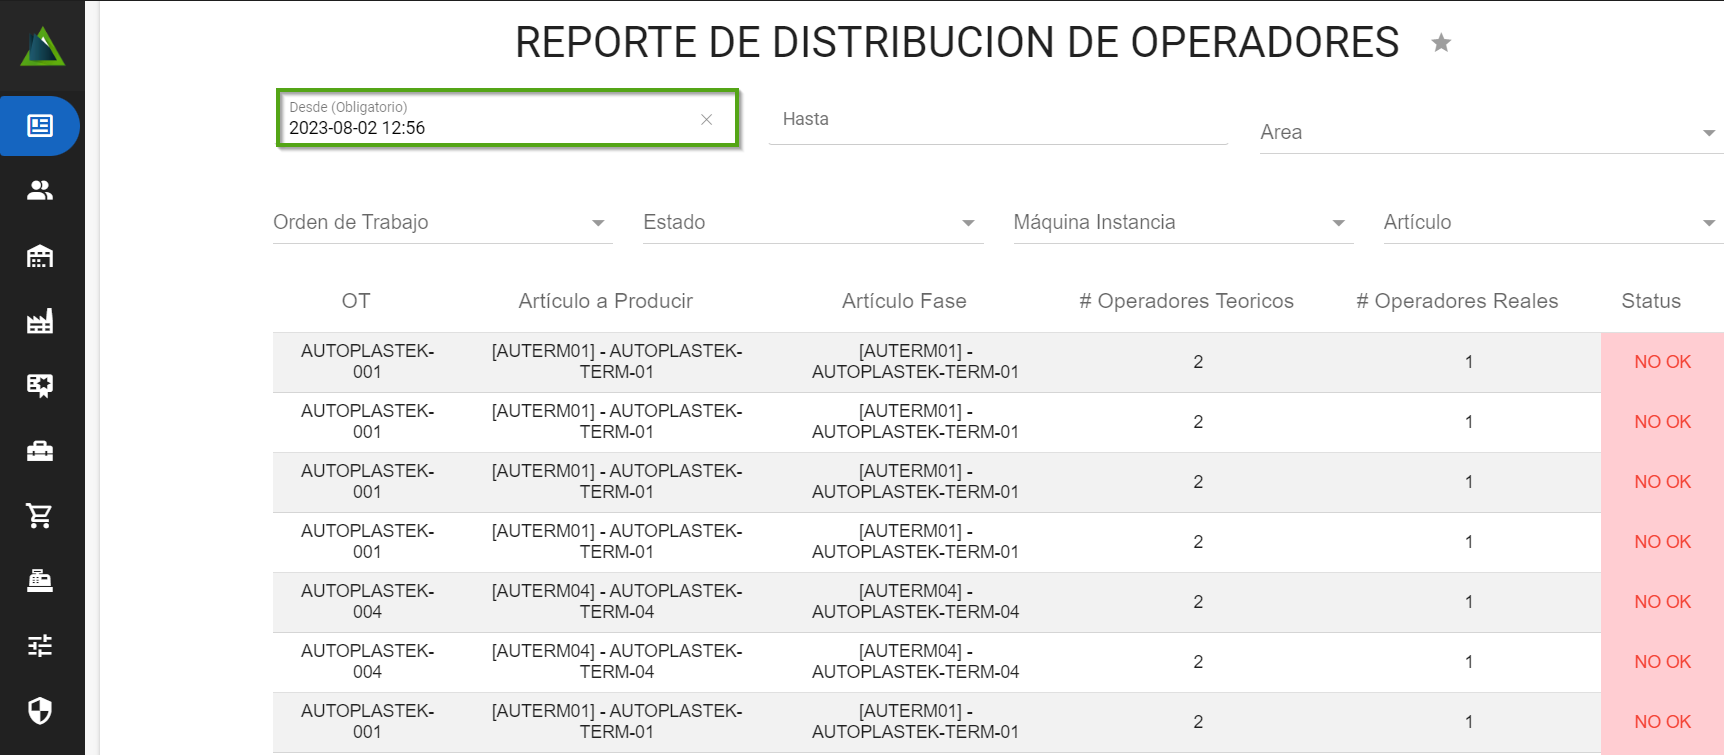Click the green triangle app logo
This screenshot has width=1724, height=755.
pyautogui.click(x=42, y=47)
